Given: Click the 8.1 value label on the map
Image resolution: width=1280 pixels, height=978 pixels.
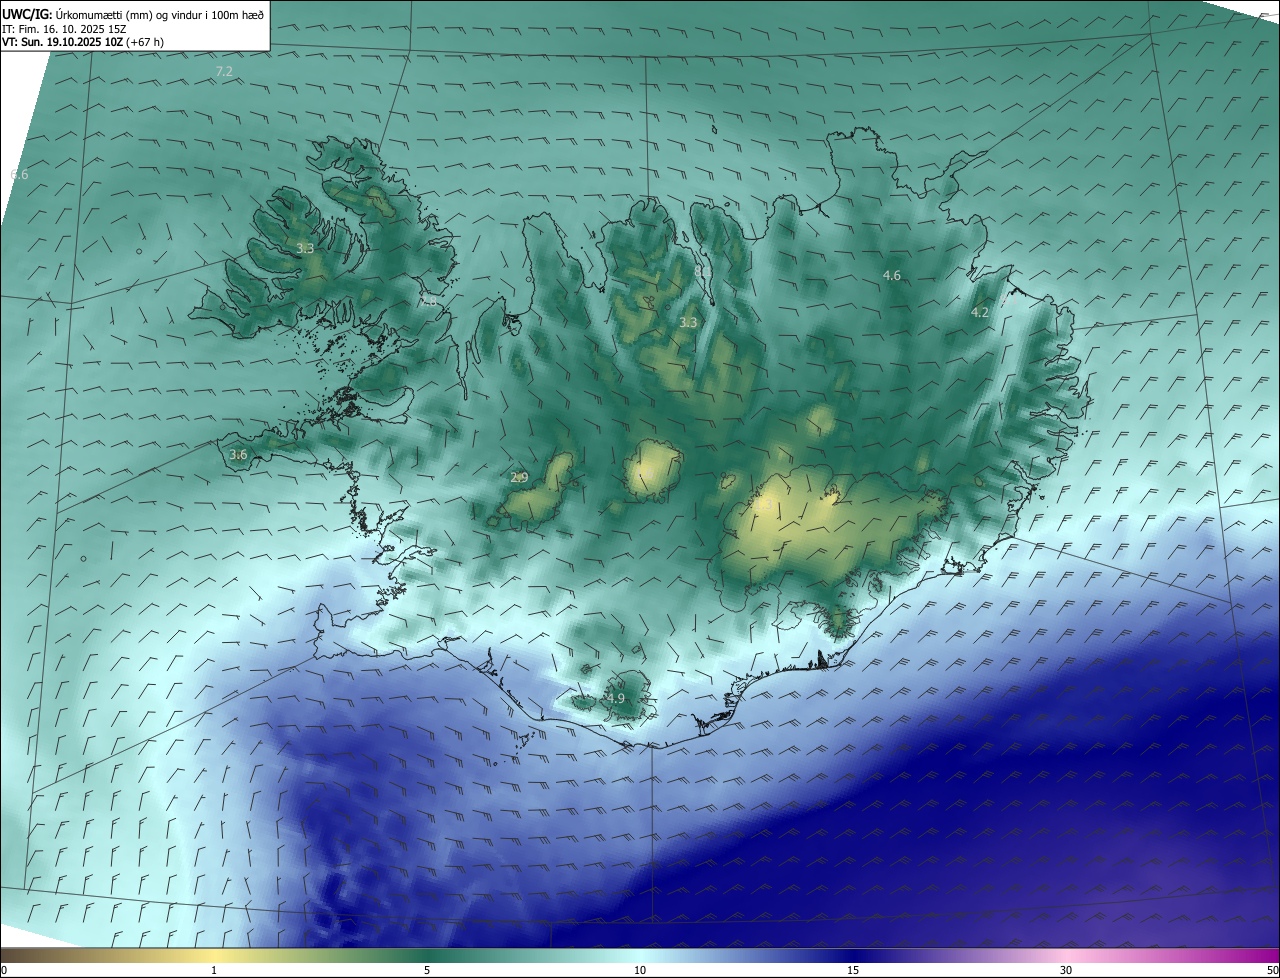Looking at the screenshot, I should (701, 270).
